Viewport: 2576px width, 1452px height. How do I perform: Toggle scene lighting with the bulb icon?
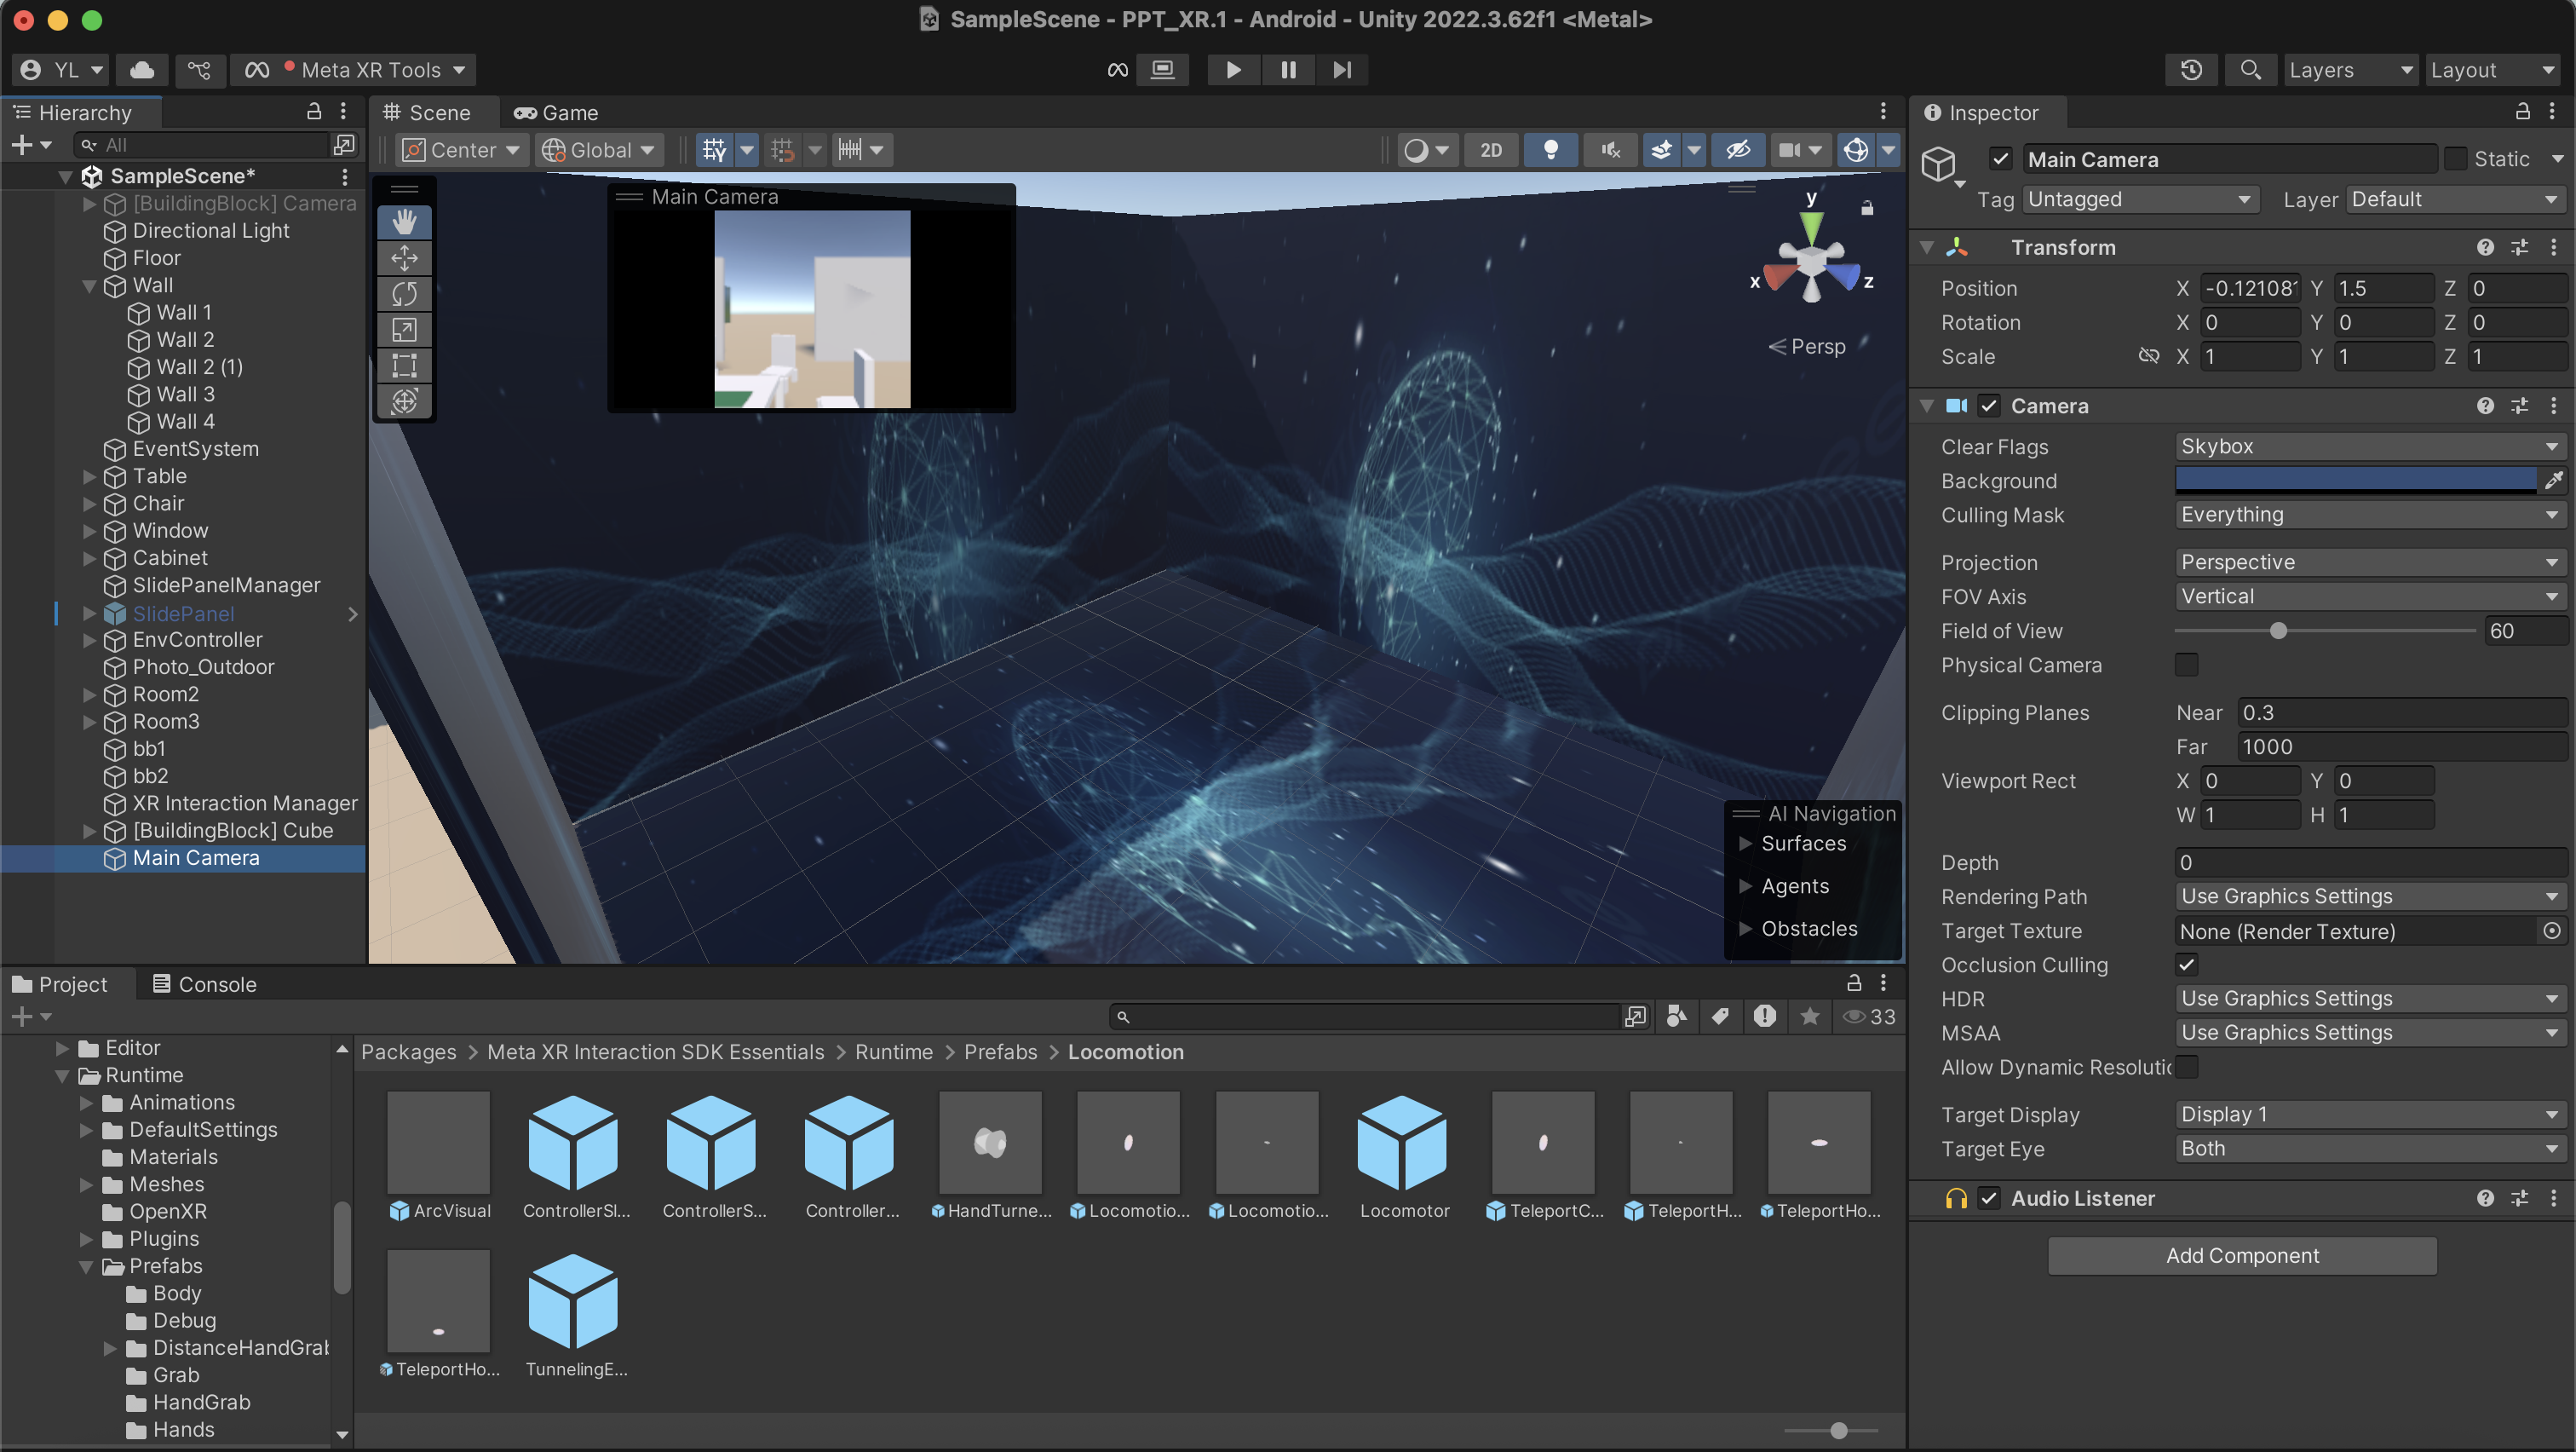(x=1550, y=150)
